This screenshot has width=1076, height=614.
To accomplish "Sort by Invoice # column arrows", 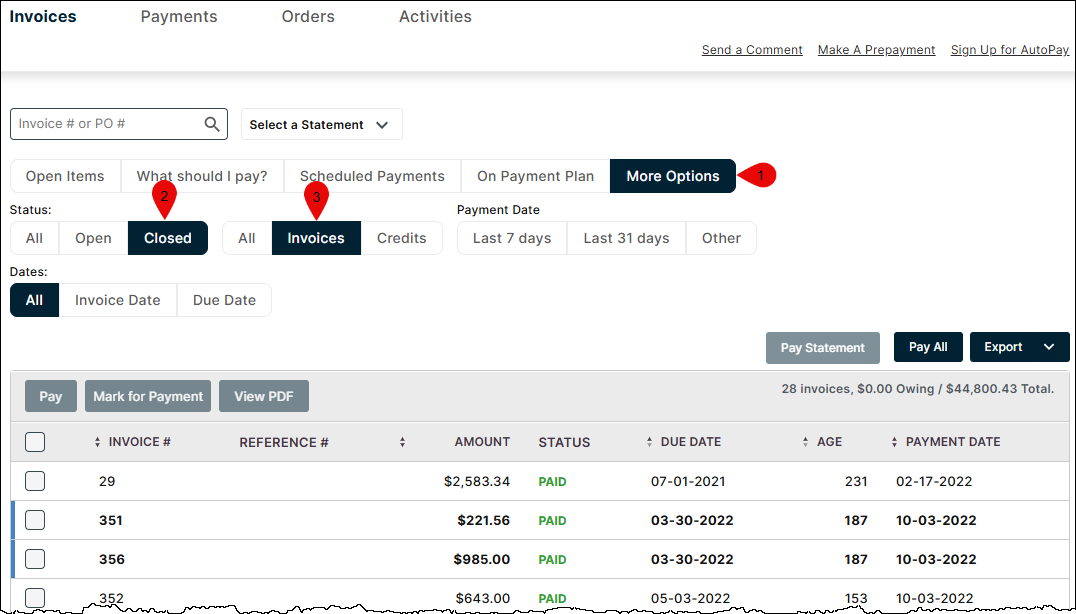I will [97, 442].
